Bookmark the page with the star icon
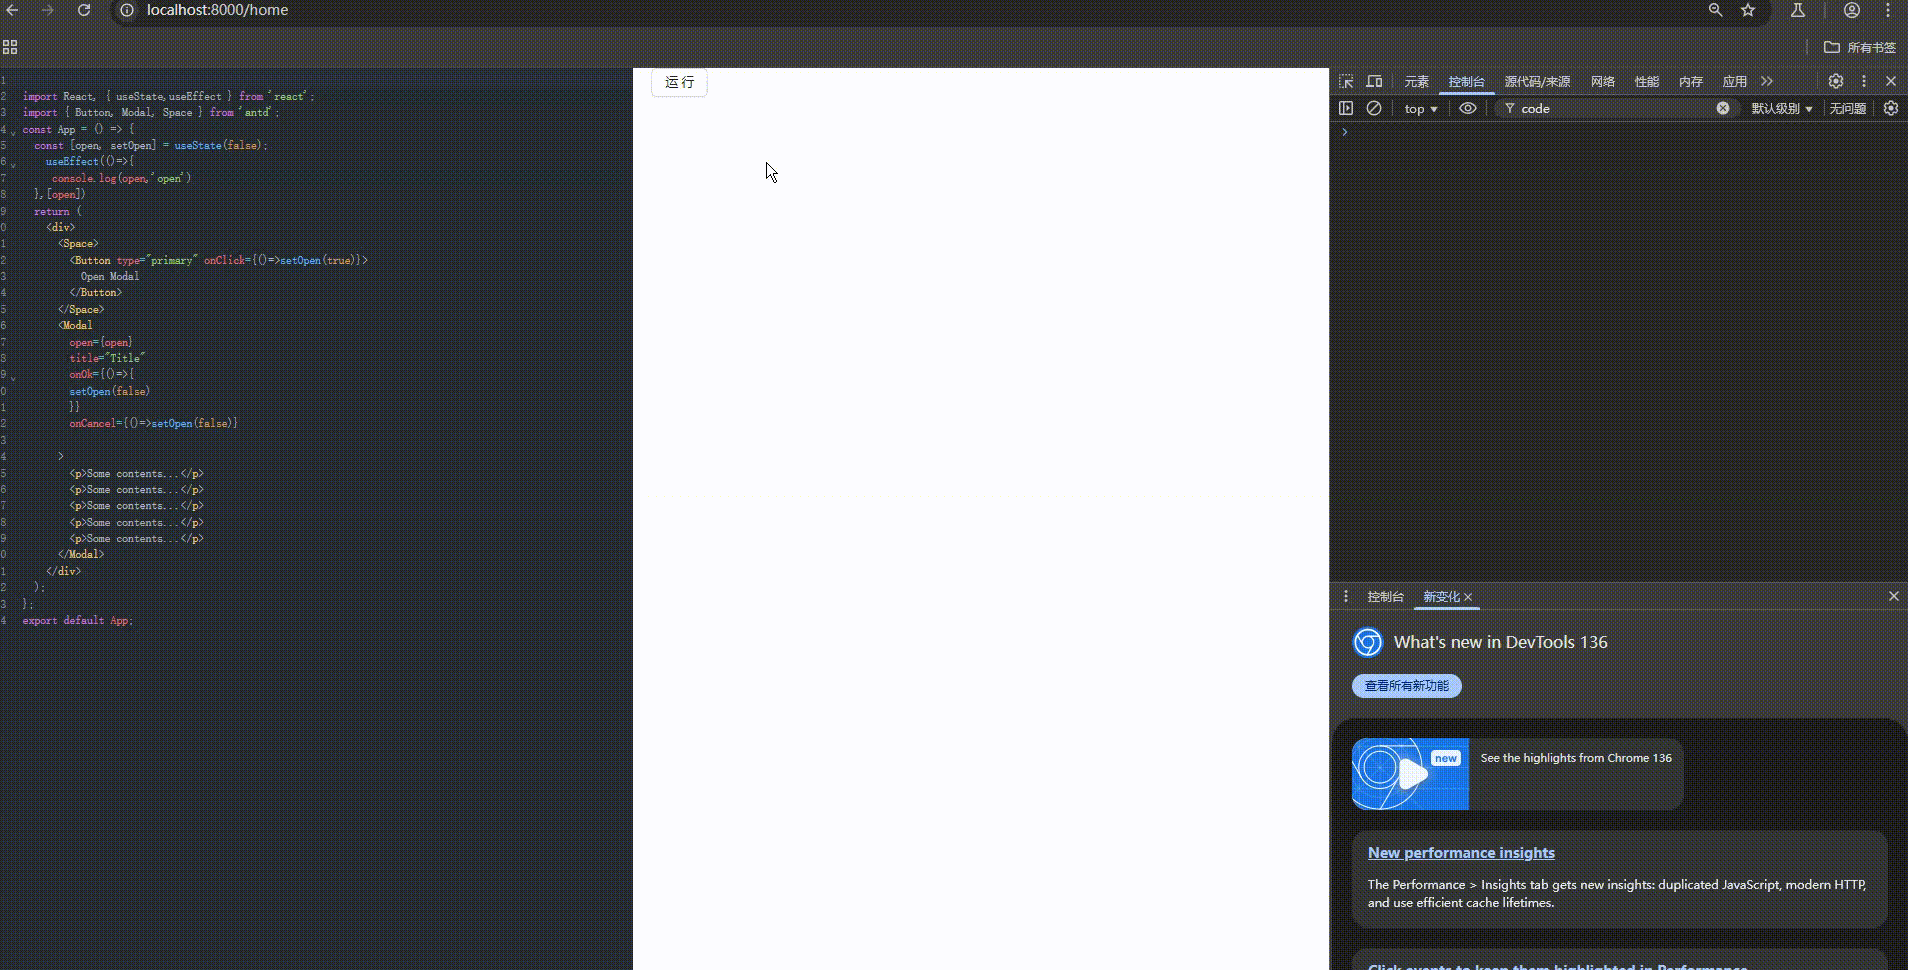The height and width of the screenshot is (970, 1908). tap(1748, 11)
